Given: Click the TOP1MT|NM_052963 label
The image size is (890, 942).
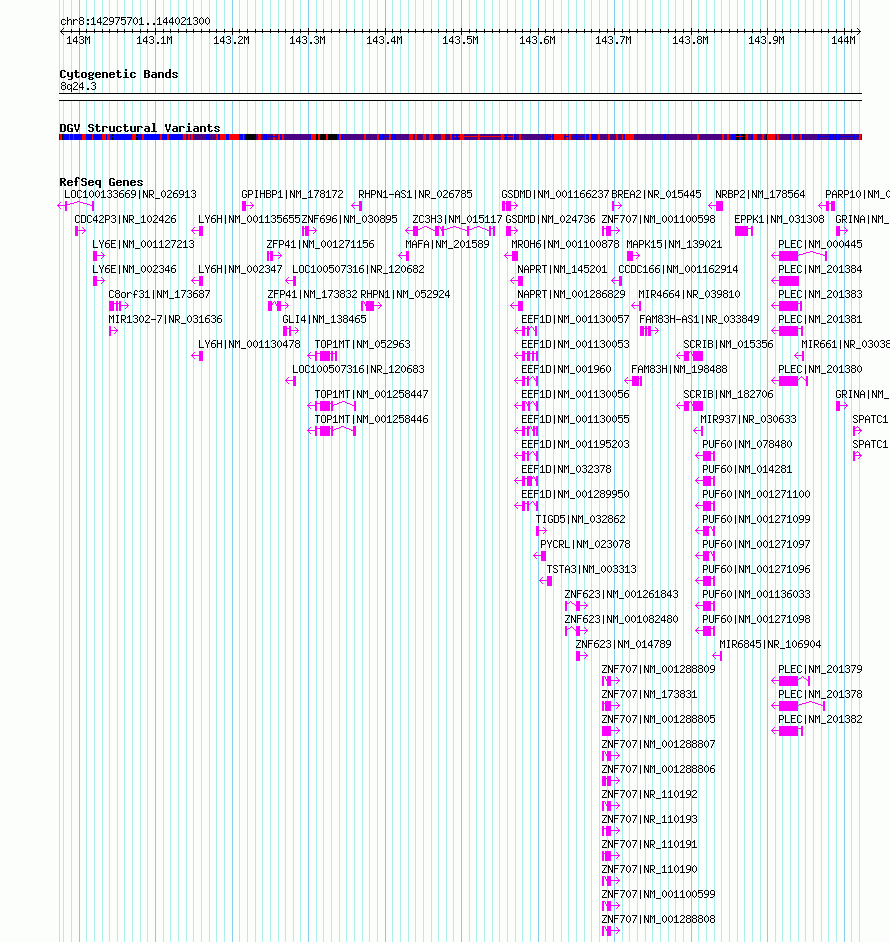Looking at the screenshot, I should point(362,344).
